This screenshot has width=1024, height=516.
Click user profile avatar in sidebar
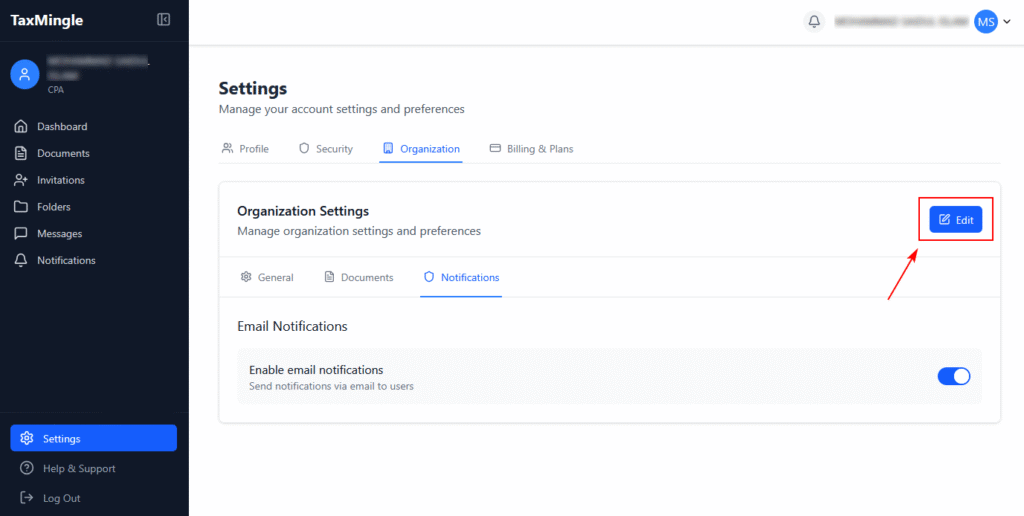coord(25,73)
